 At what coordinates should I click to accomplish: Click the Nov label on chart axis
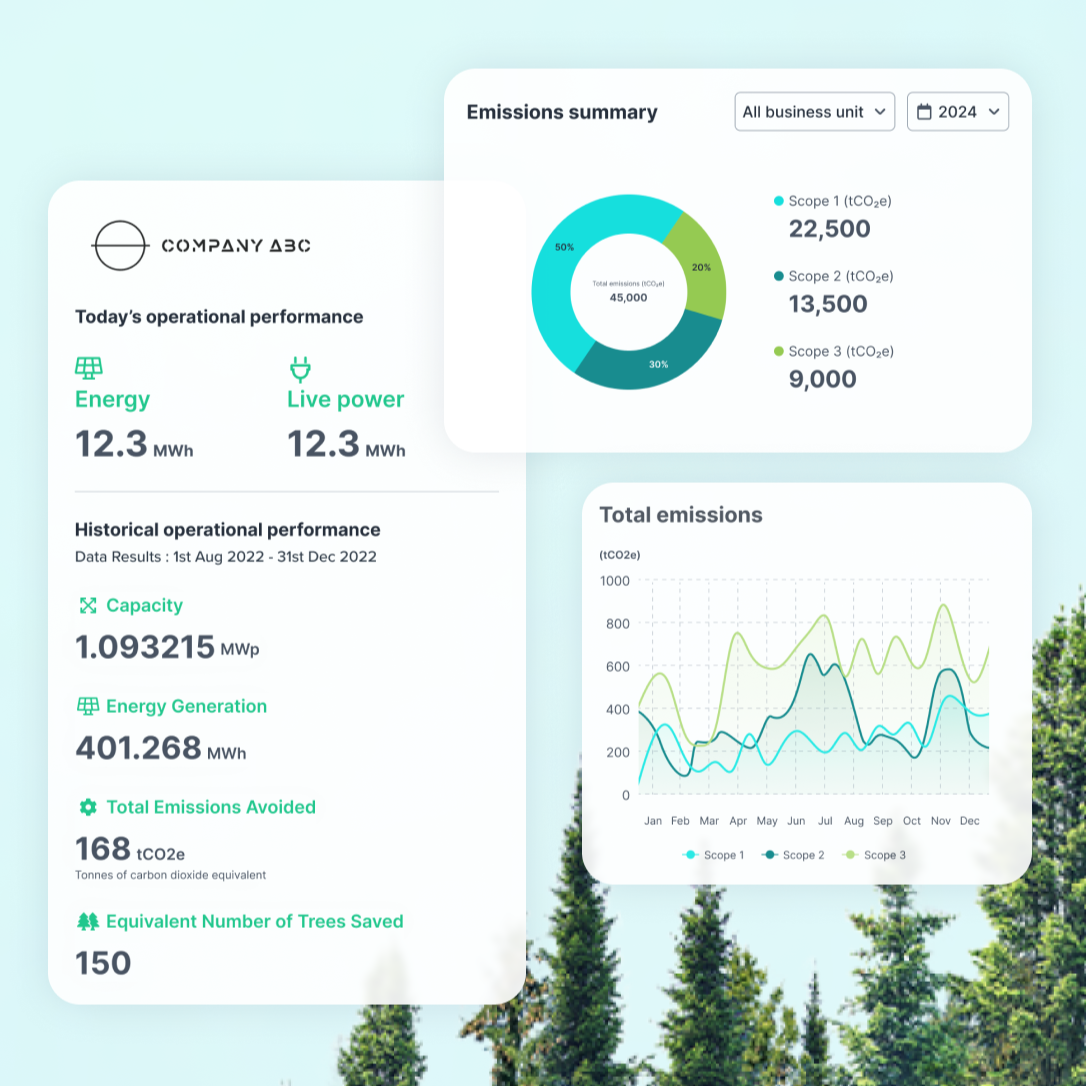click(941, 821)
